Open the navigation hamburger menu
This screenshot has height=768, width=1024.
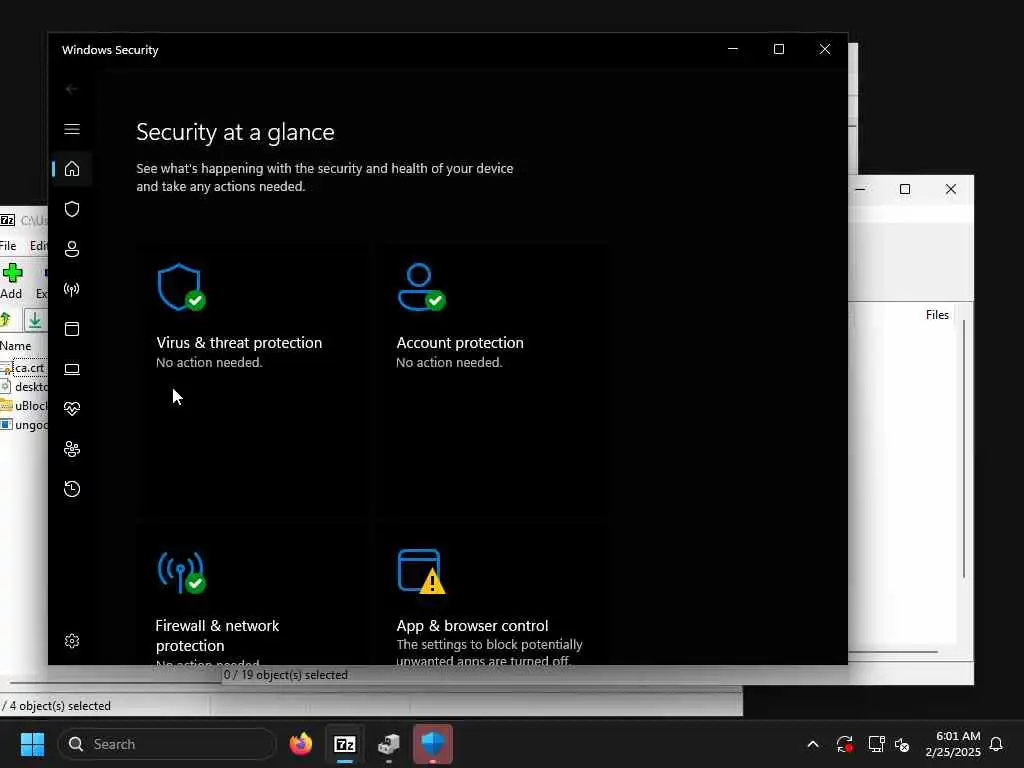[x=72, y=129]
